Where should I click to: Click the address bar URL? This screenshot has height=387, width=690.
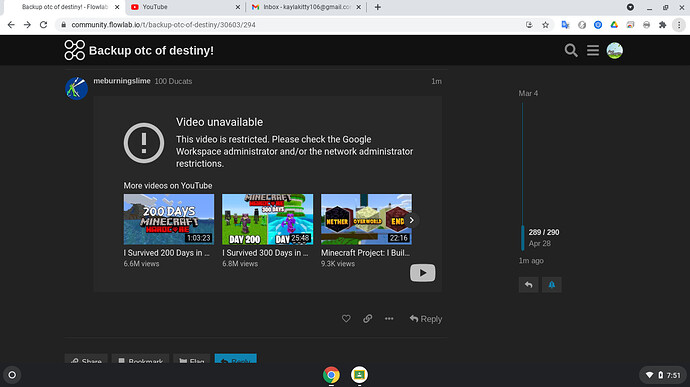163,25
